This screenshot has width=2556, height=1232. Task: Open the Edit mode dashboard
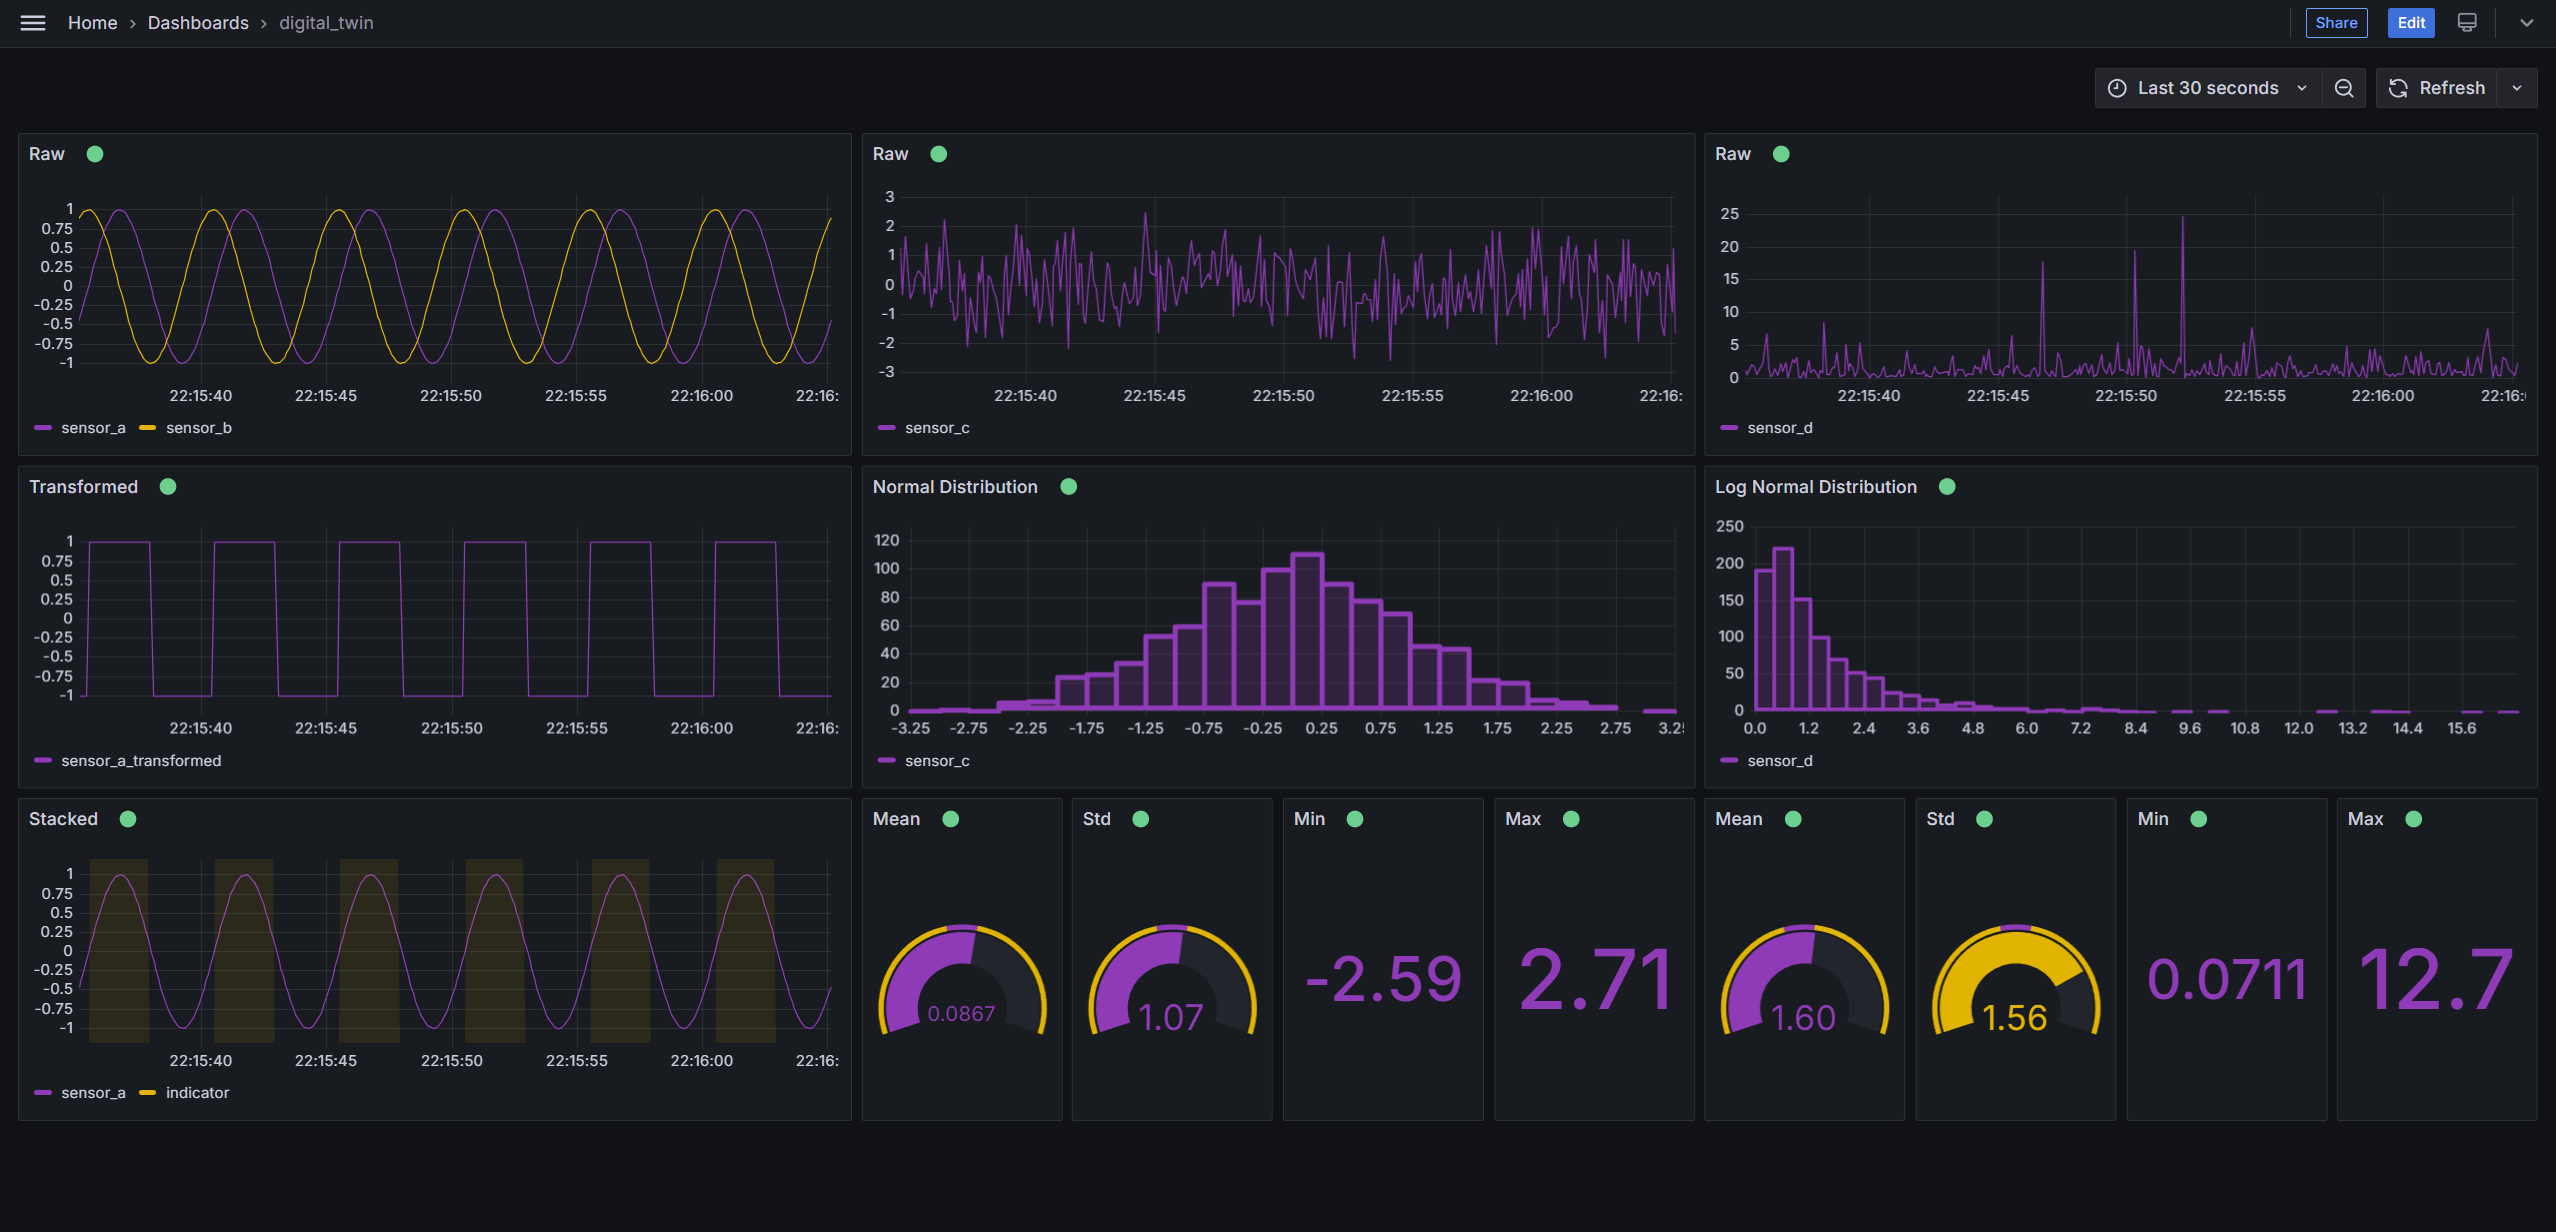coord(2411,23)
